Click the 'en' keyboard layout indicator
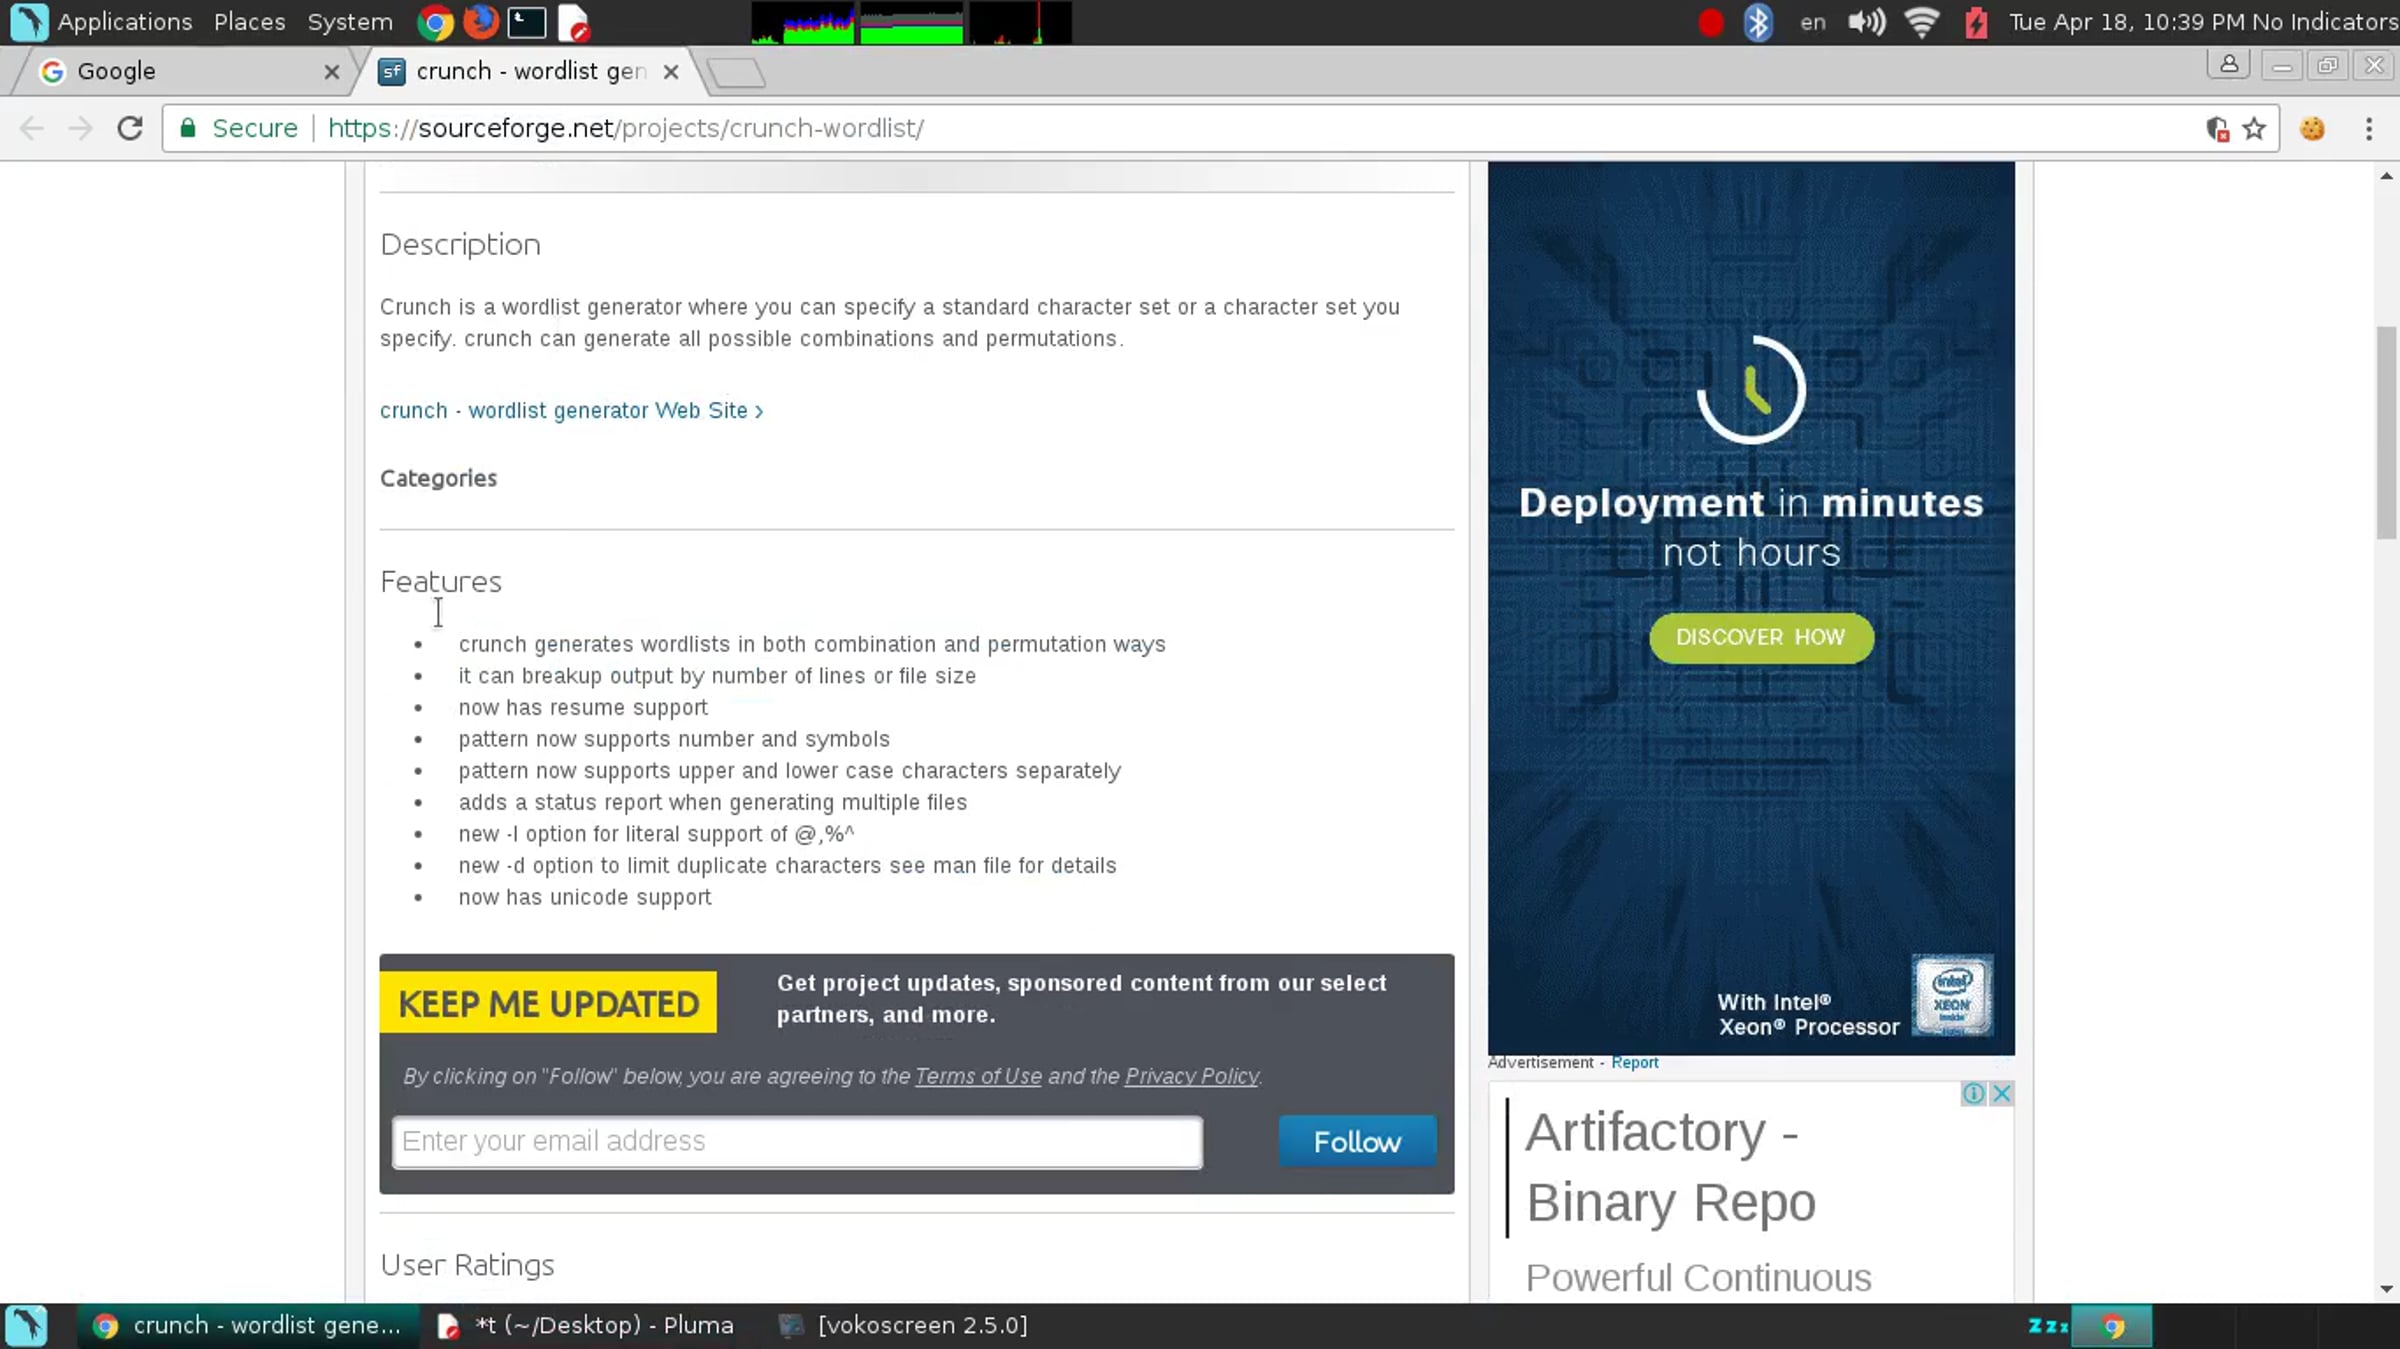 pyautogui.click(x=1813, y=22)
